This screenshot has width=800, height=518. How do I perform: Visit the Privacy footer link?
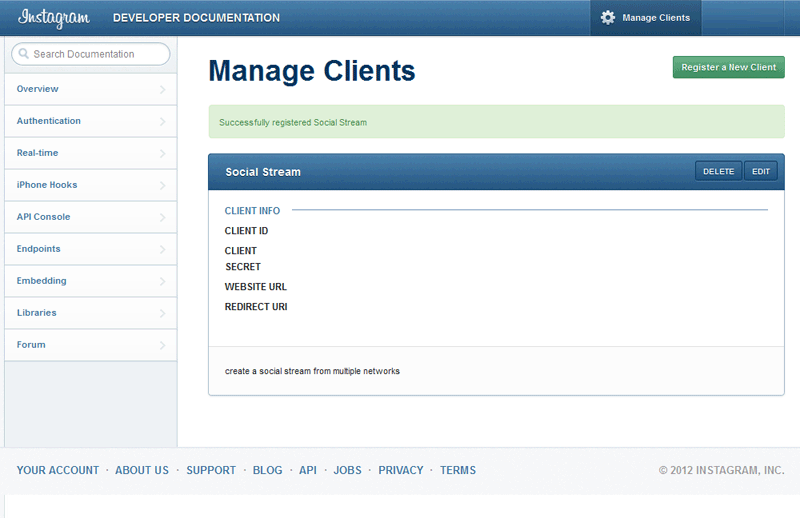(400, 470)
